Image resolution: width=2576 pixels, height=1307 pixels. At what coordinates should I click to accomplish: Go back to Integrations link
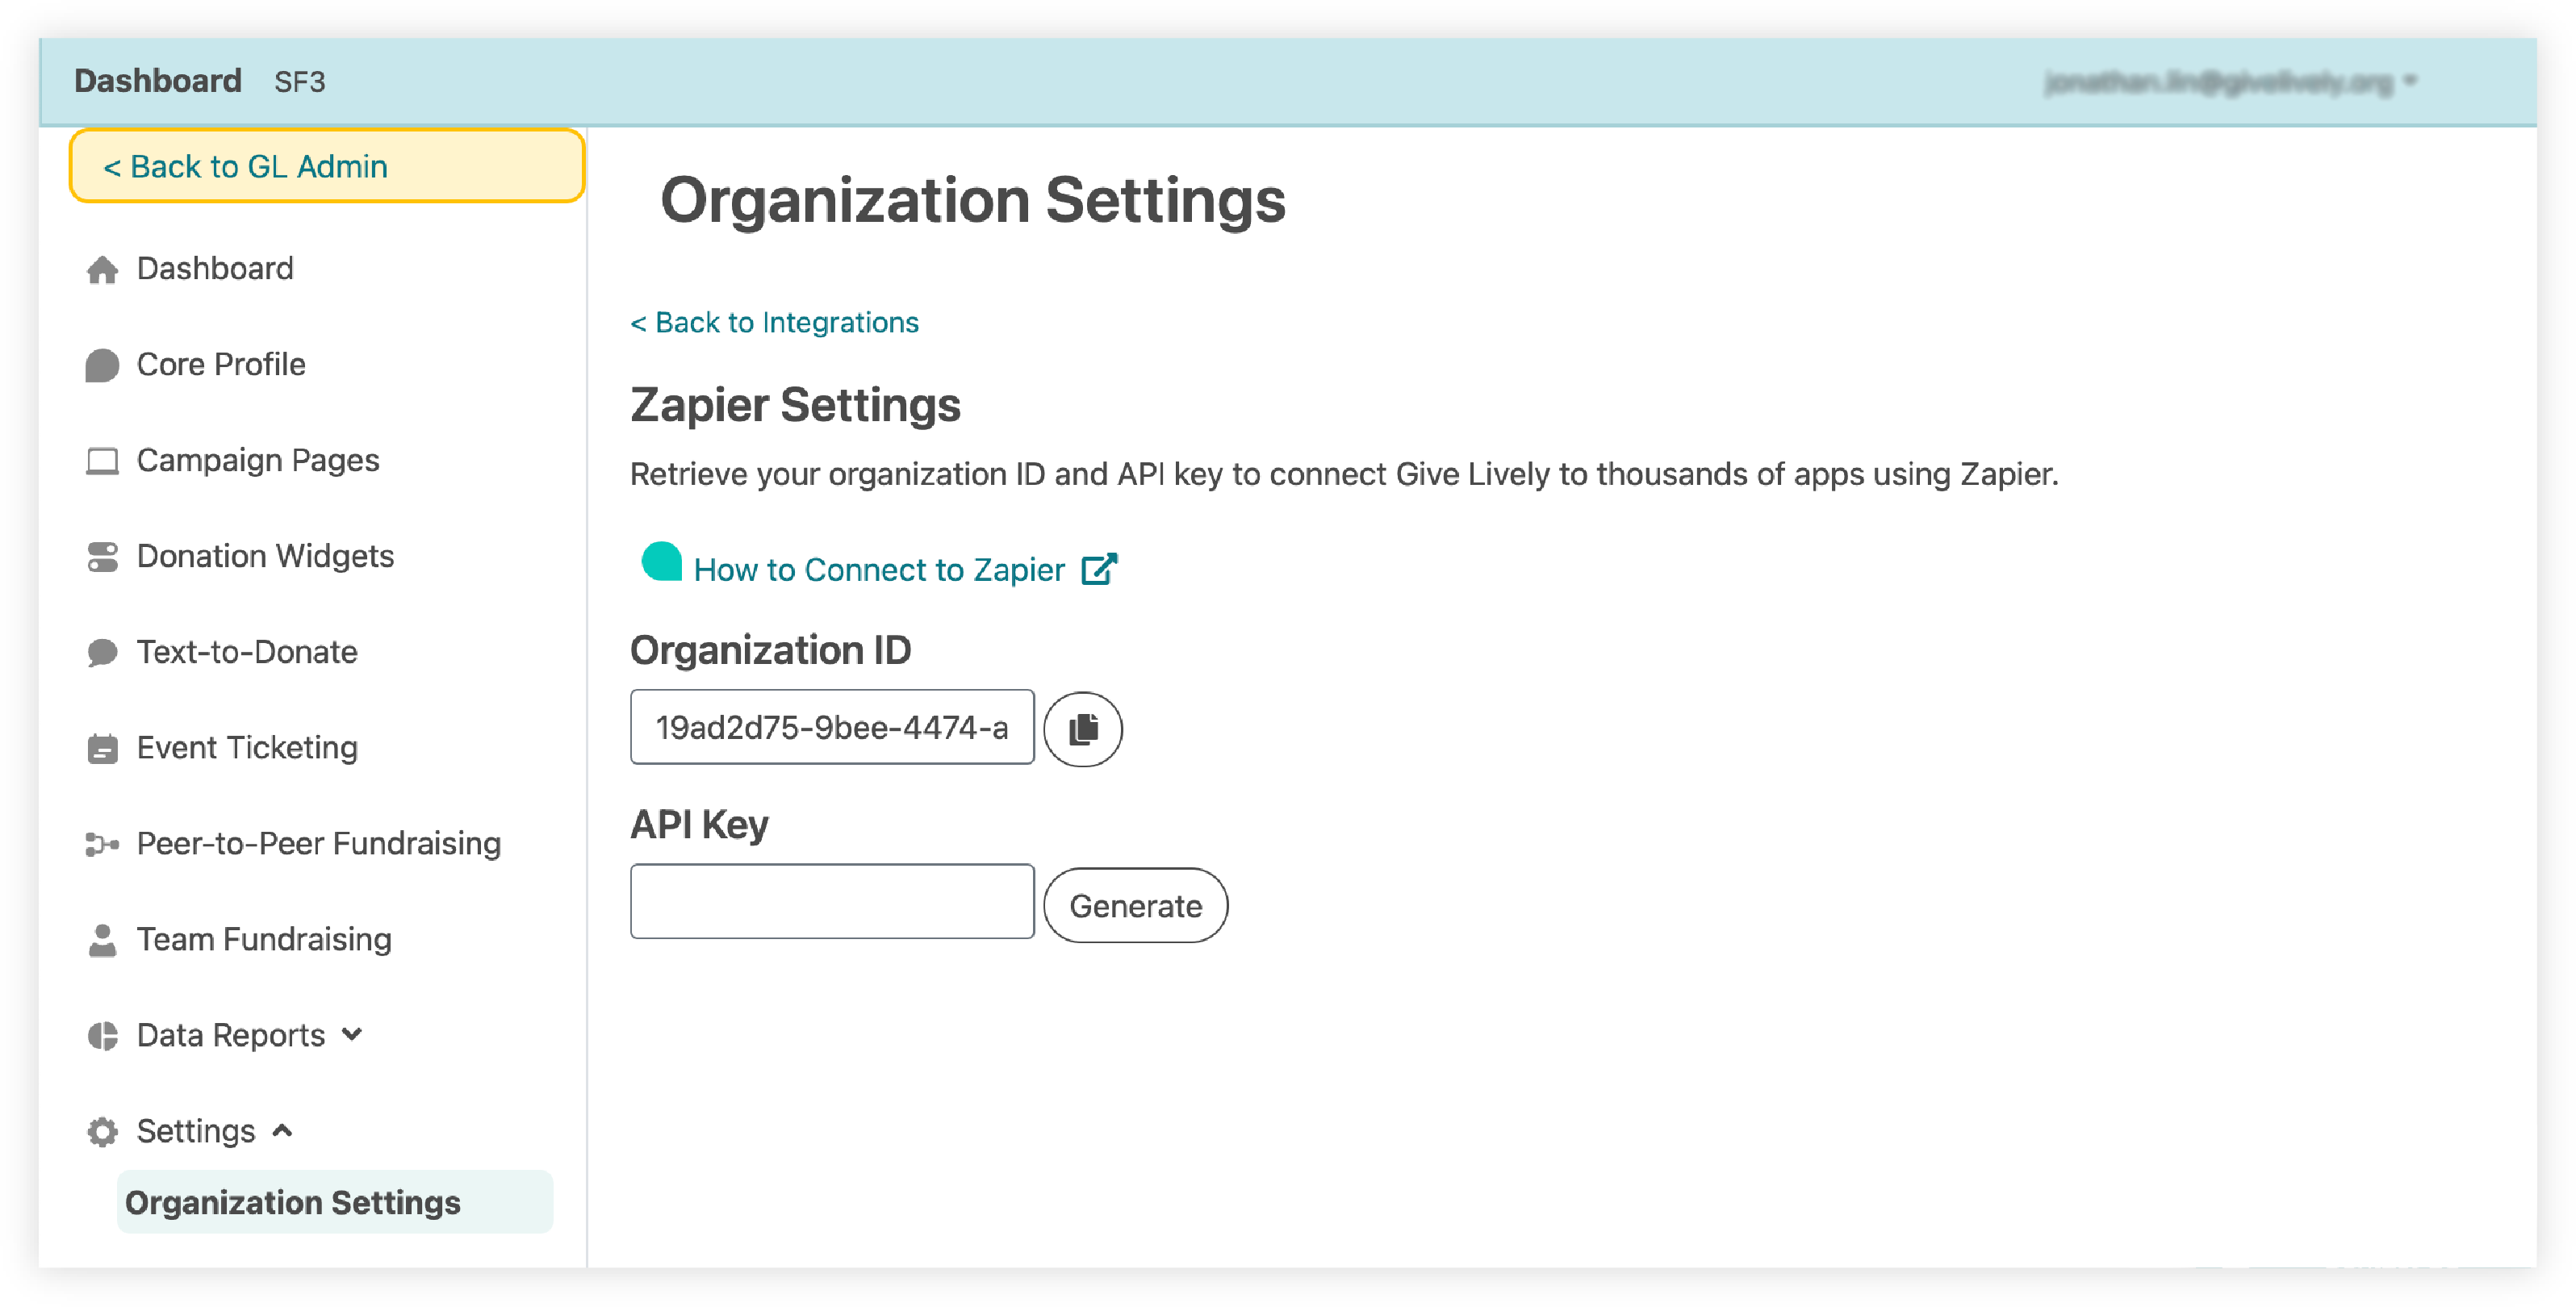coord(774,322)
